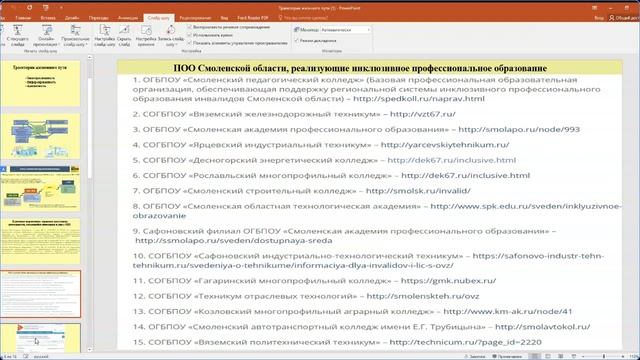This screenshot has height=360, width=640.
Task: Open link http://spedkoll.ru/naprav.html
Action: coord(419,98)
